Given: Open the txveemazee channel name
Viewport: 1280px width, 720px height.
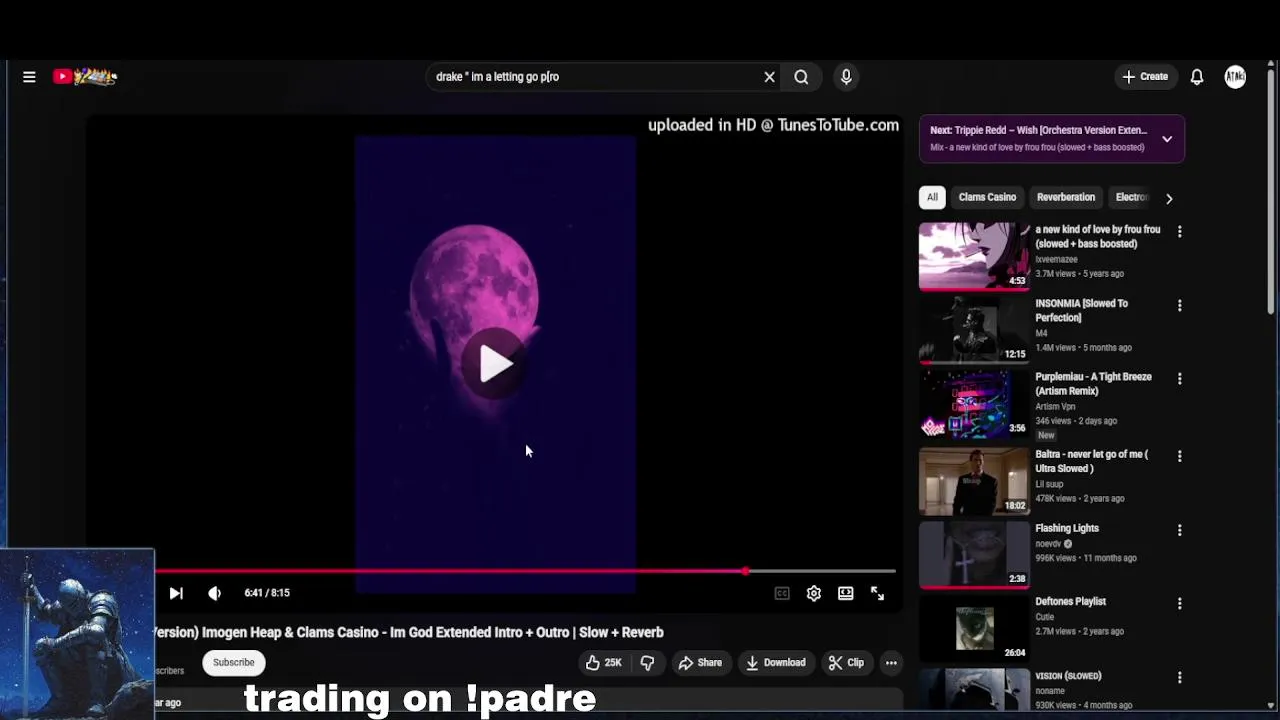Looking at the screenshot, I should 1056,259.
